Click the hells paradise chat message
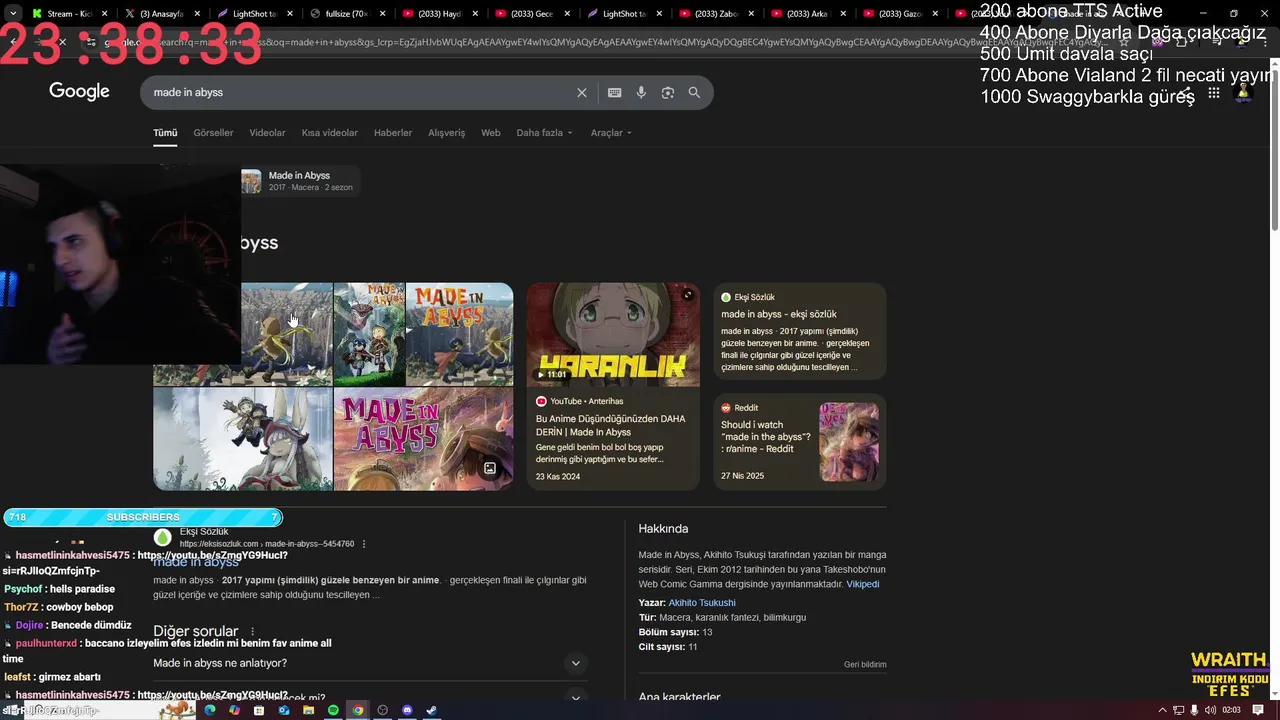Screen dimensions: 1280x720 click(x=59, y=589)
